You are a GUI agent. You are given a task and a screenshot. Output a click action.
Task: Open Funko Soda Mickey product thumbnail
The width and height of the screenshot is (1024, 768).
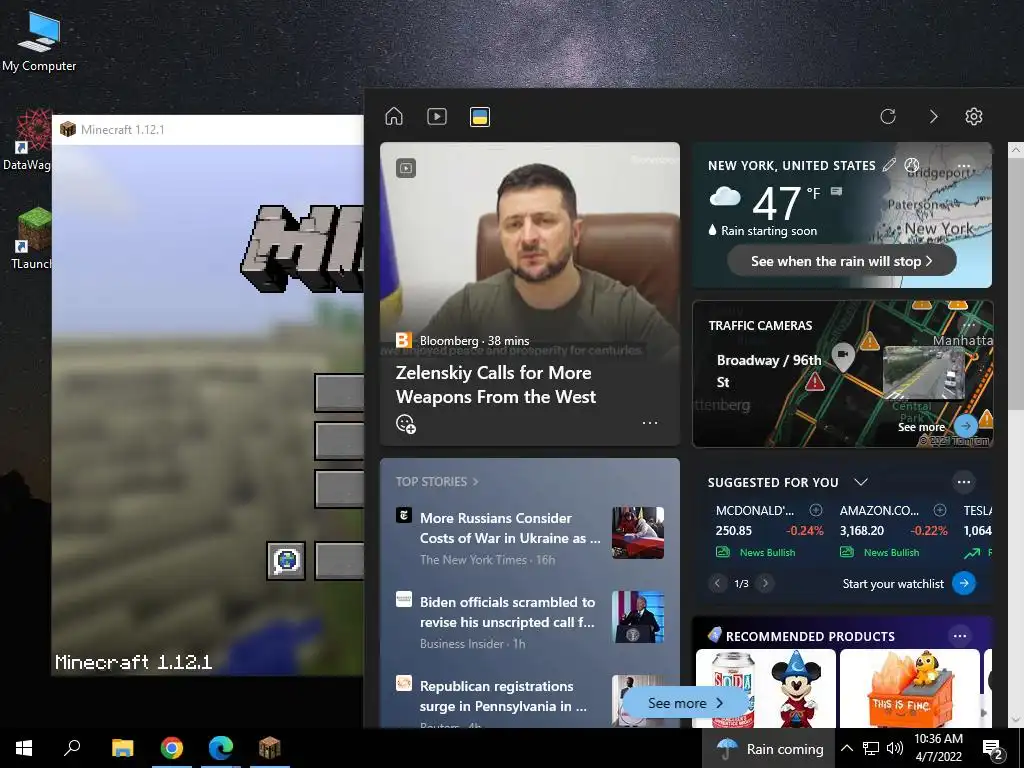765,688
